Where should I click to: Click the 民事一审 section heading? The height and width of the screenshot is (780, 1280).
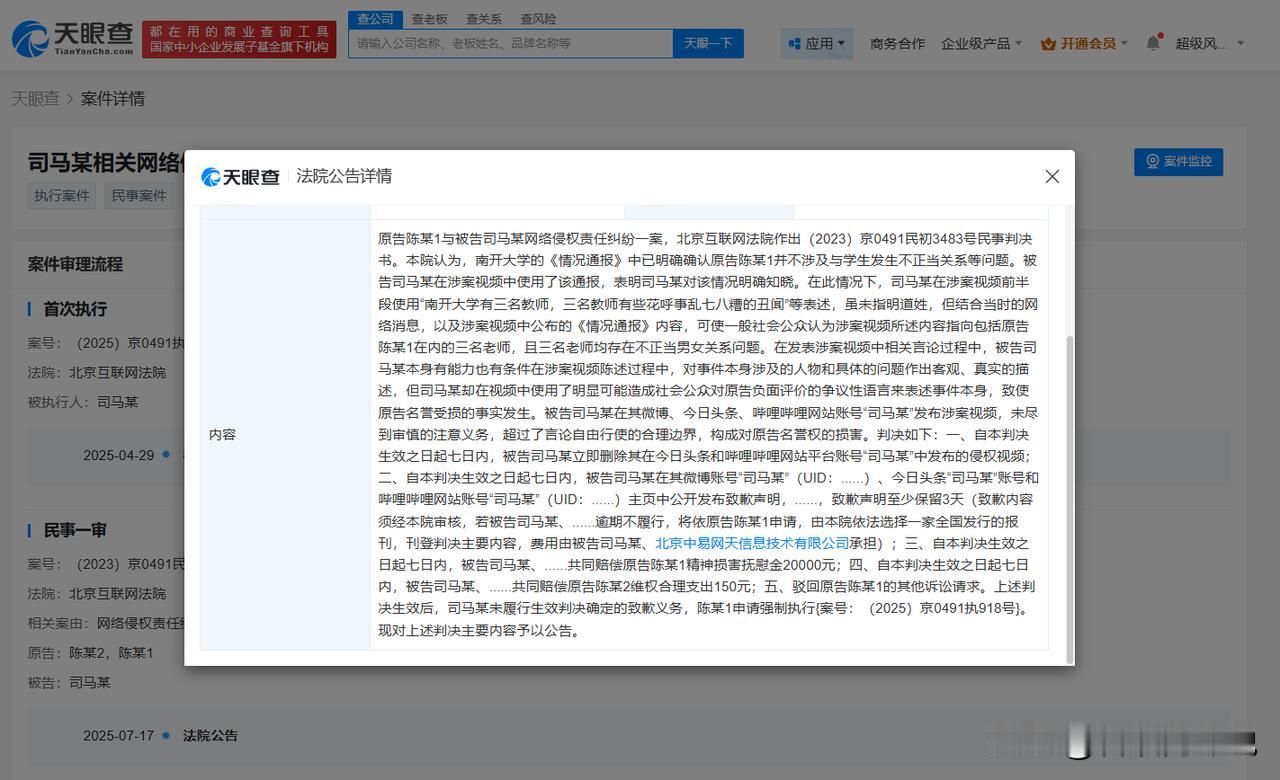click(x=75, y=530)
